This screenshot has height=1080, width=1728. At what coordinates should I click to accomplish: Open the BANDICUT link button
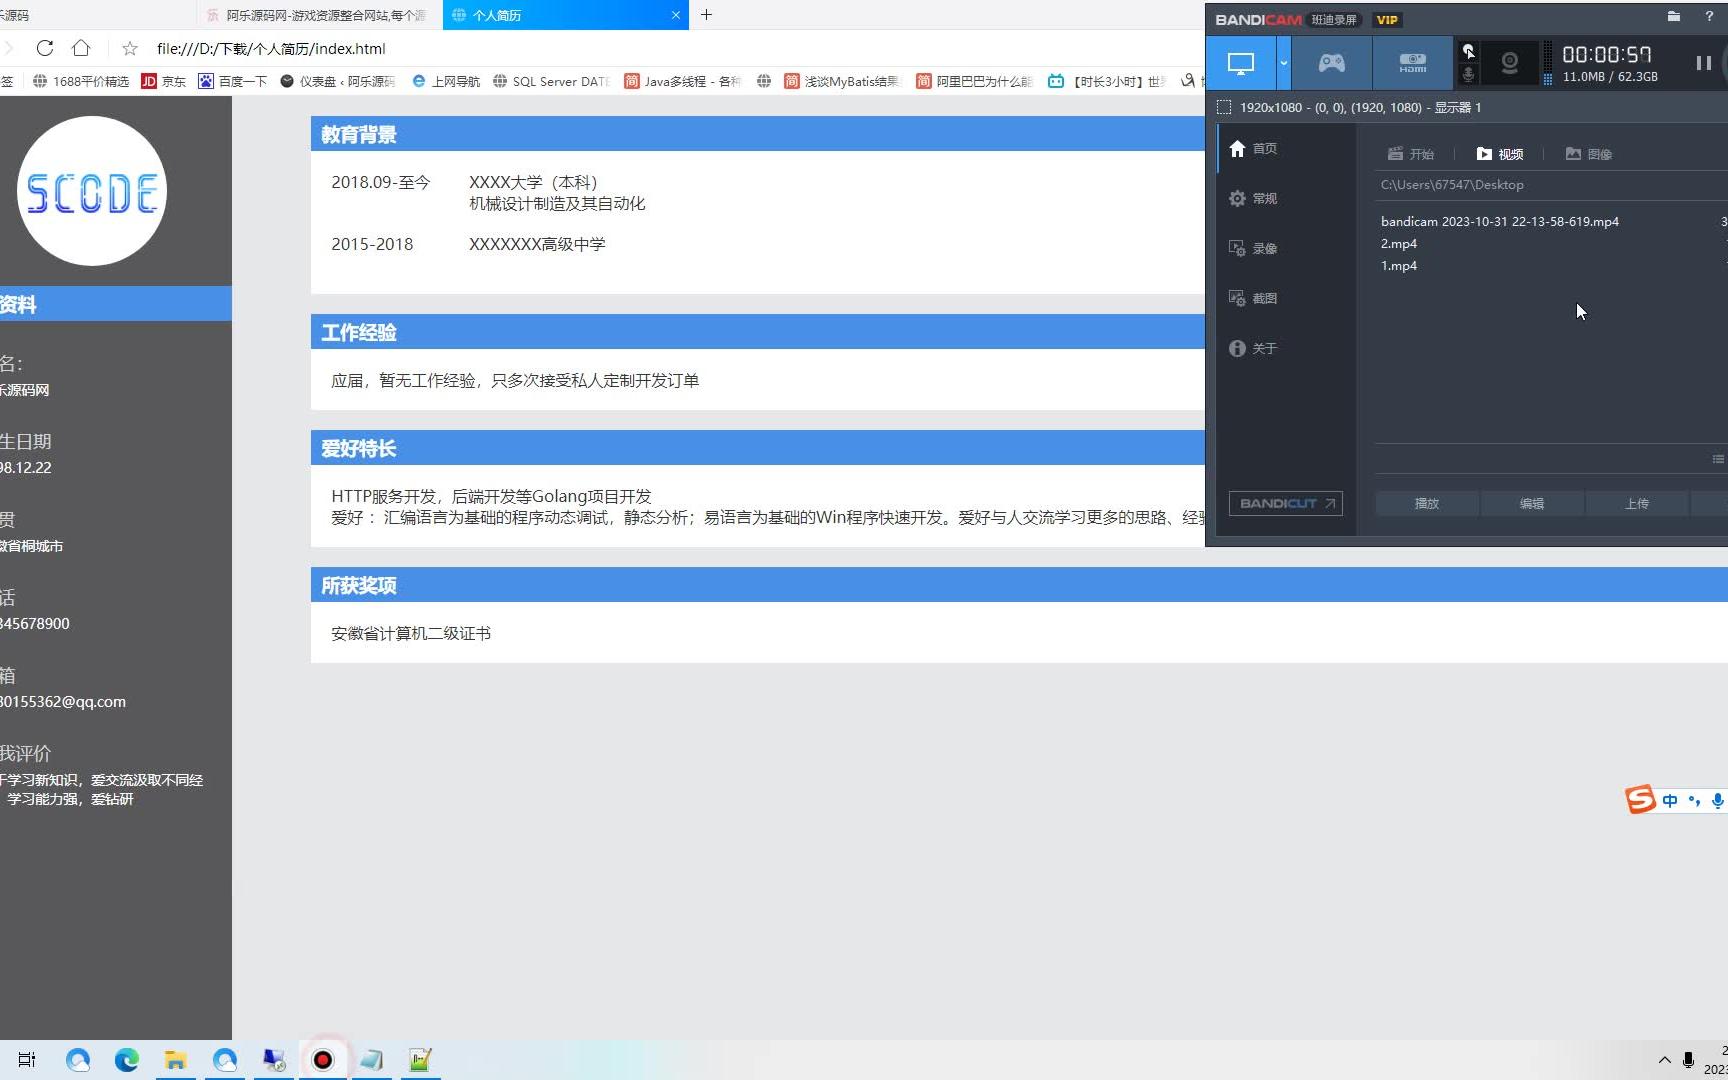point(1285,504)
